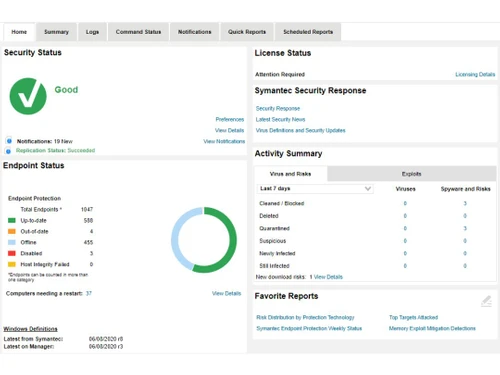Screen dimensions: 500x375
Task: Switch to Quick Reports tab
Action: tap(247, 32)
